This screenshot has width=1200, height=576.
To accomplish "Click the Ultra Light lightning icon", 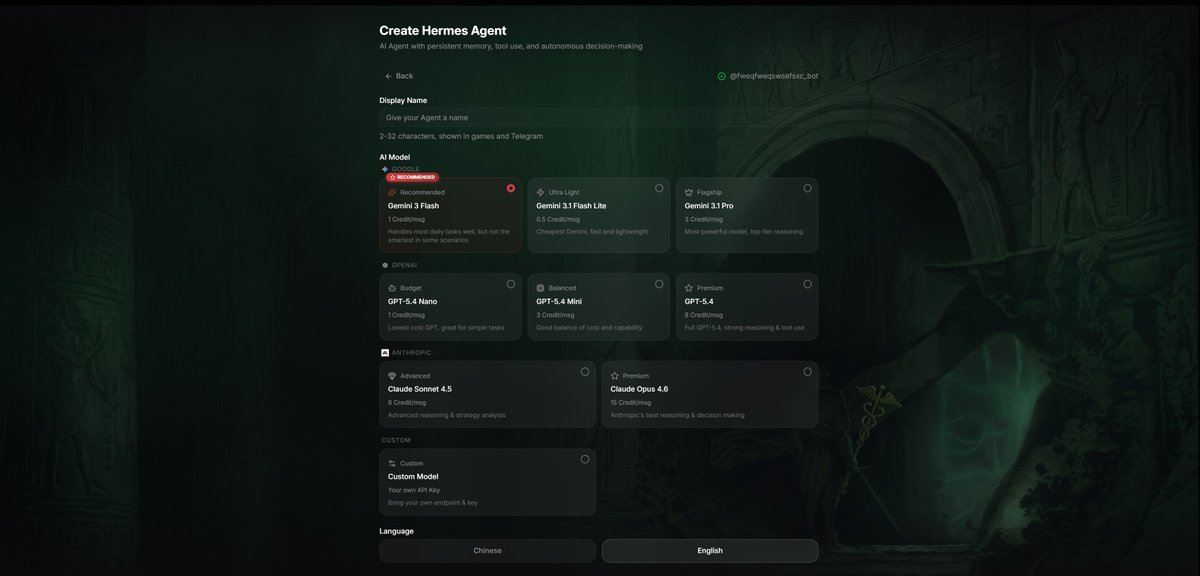I will (x=540, y=192).
